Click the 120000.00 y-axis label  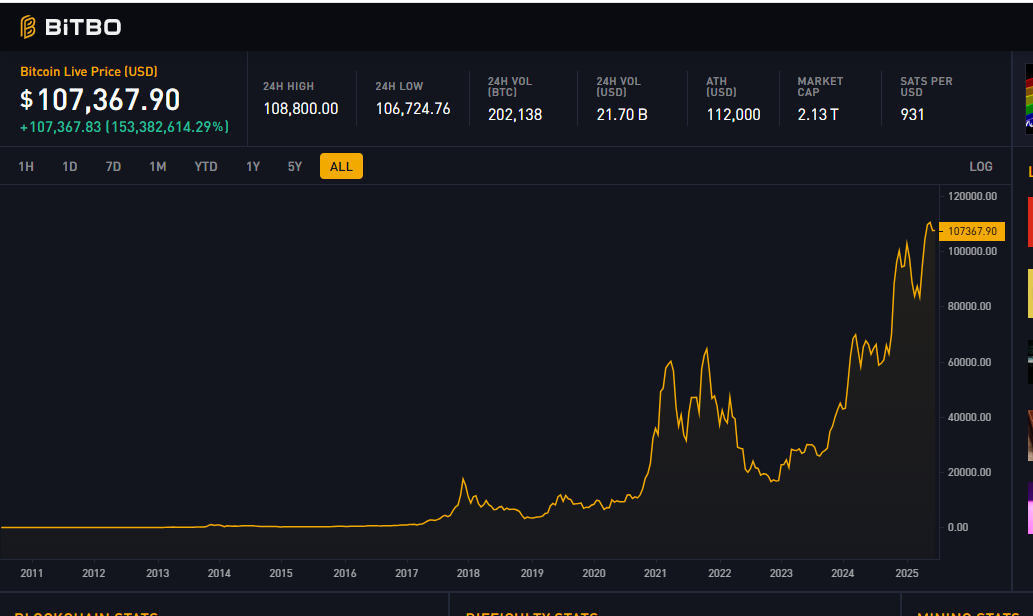[x=972, y=196]
